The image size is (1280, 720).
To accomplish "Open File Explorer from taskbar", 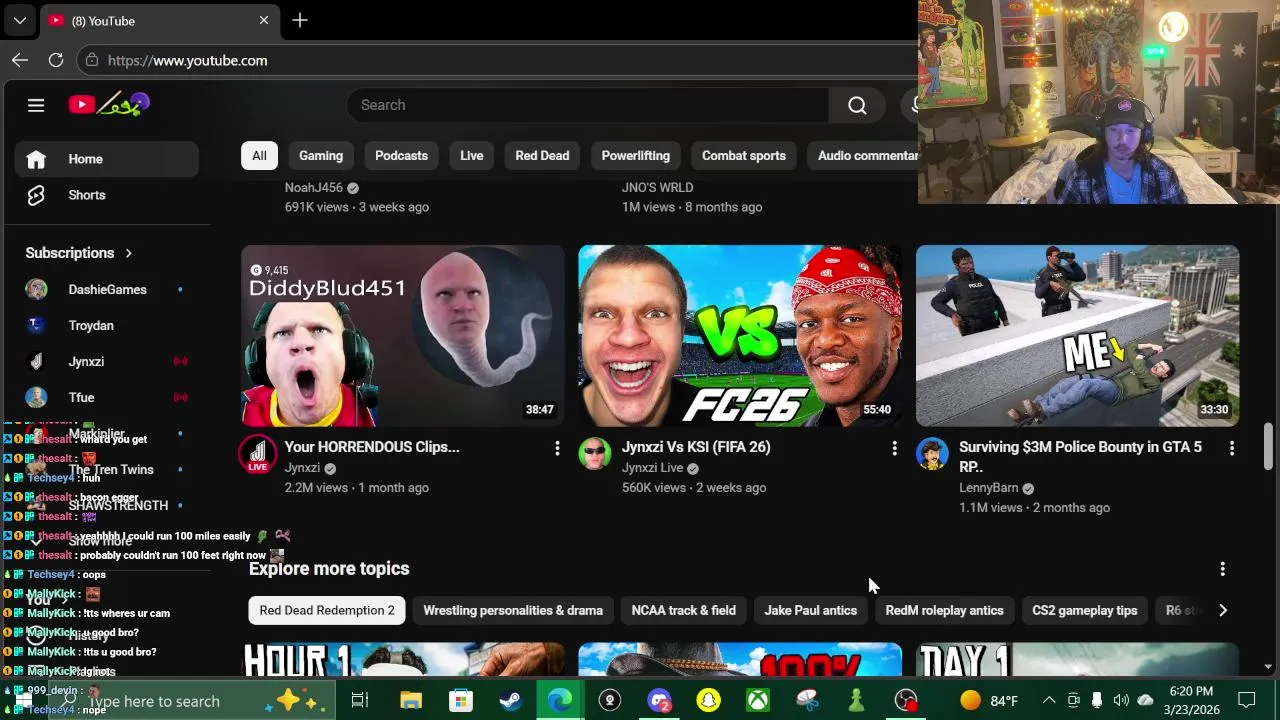I will click(x=411, y=701).
